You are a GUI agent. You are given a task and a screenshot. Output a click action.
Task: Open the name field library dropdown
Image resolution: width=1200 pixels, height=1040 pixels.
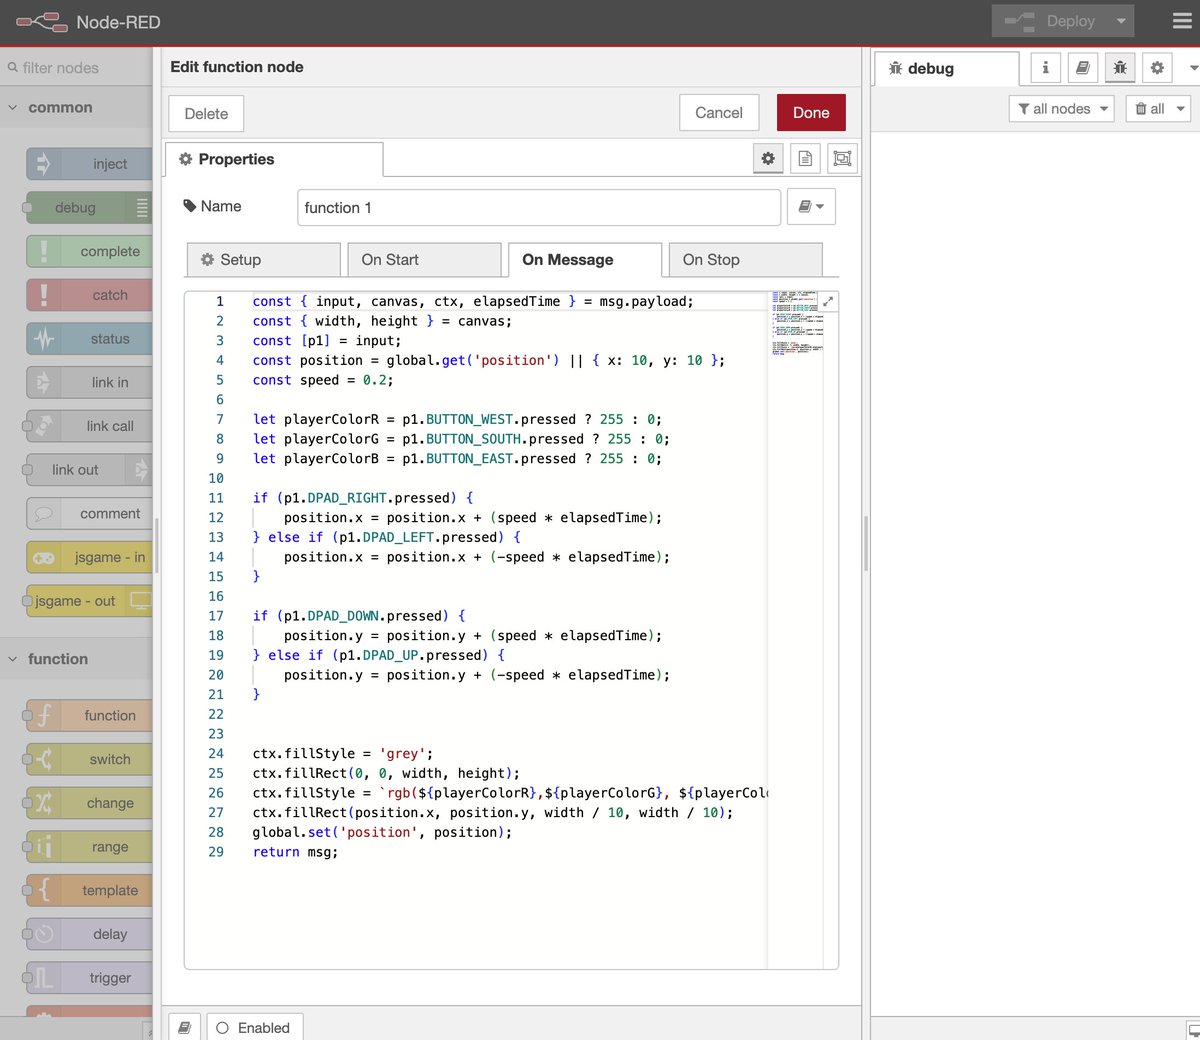pyautogui.click(x=811, y=207)
